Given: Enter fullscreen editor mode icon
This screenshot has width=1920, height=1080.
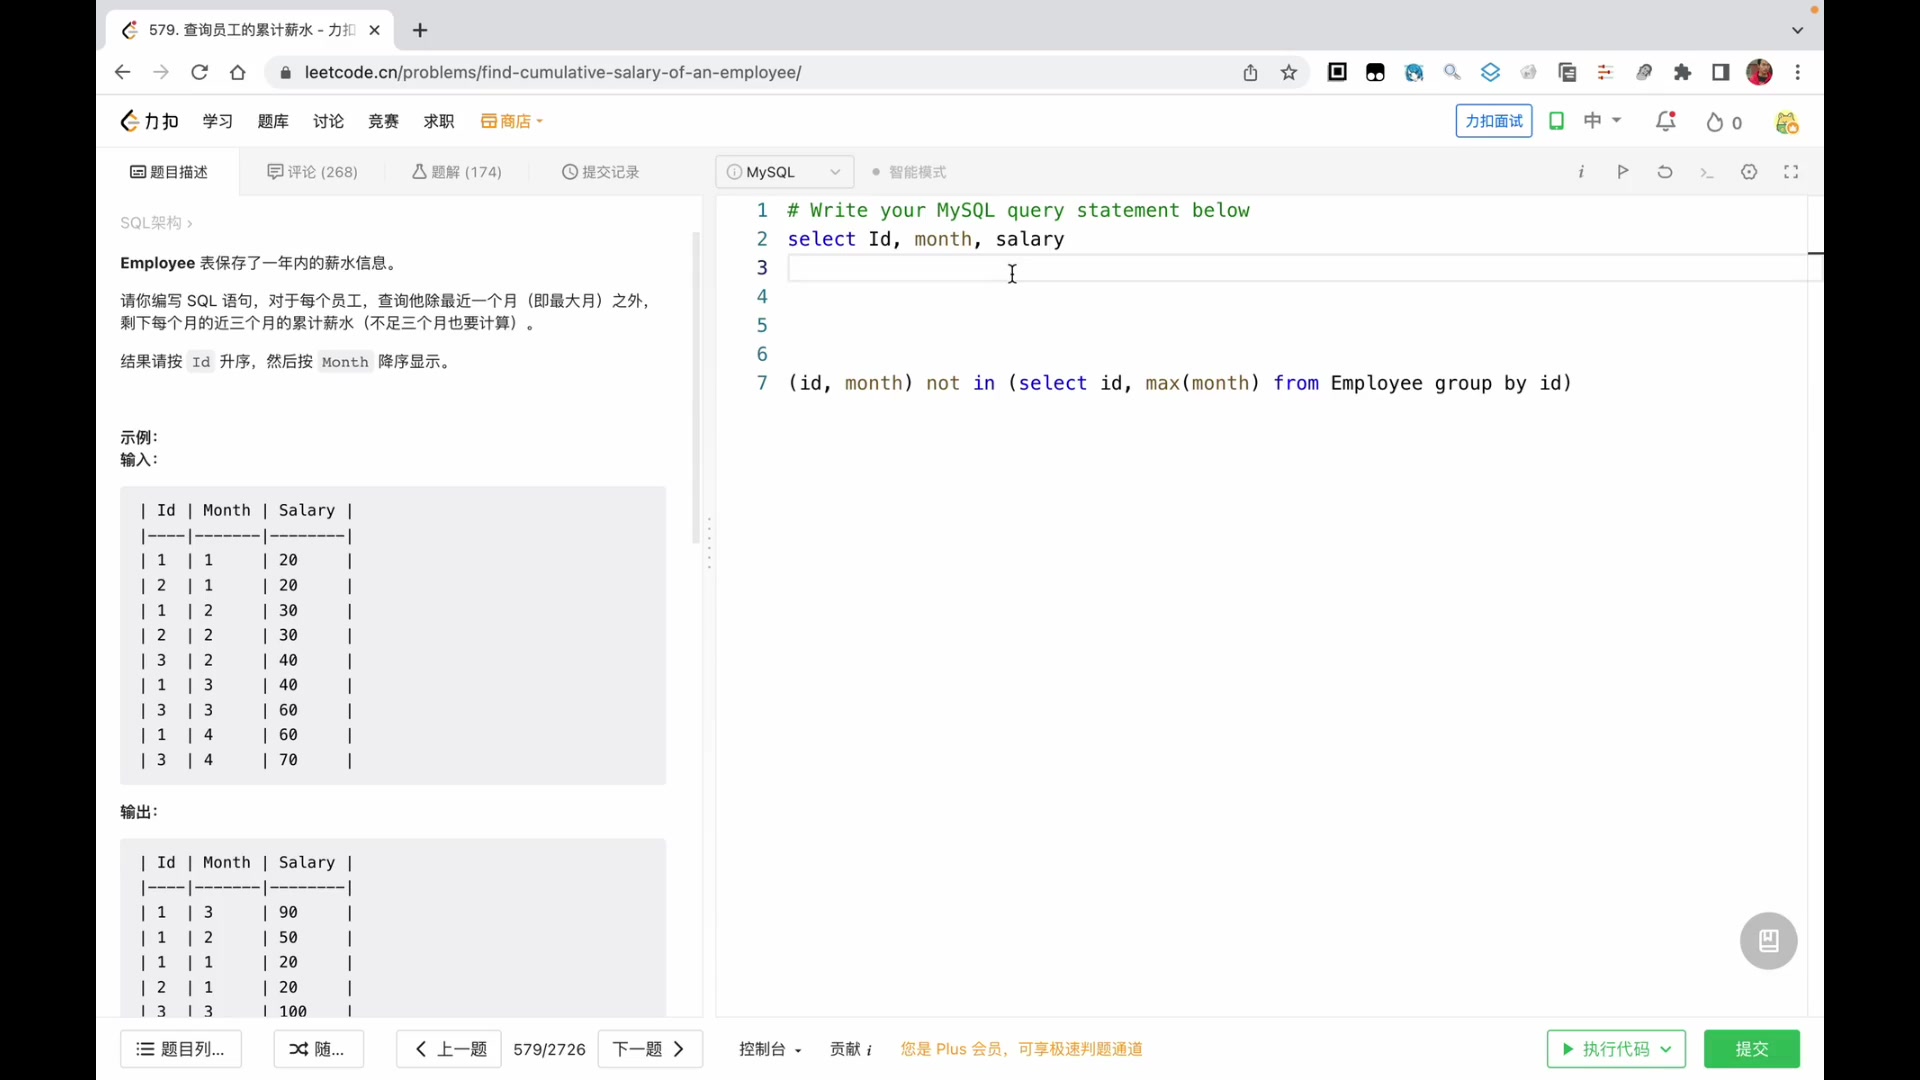Looking at the screenshot, I should pos(1791,172).
